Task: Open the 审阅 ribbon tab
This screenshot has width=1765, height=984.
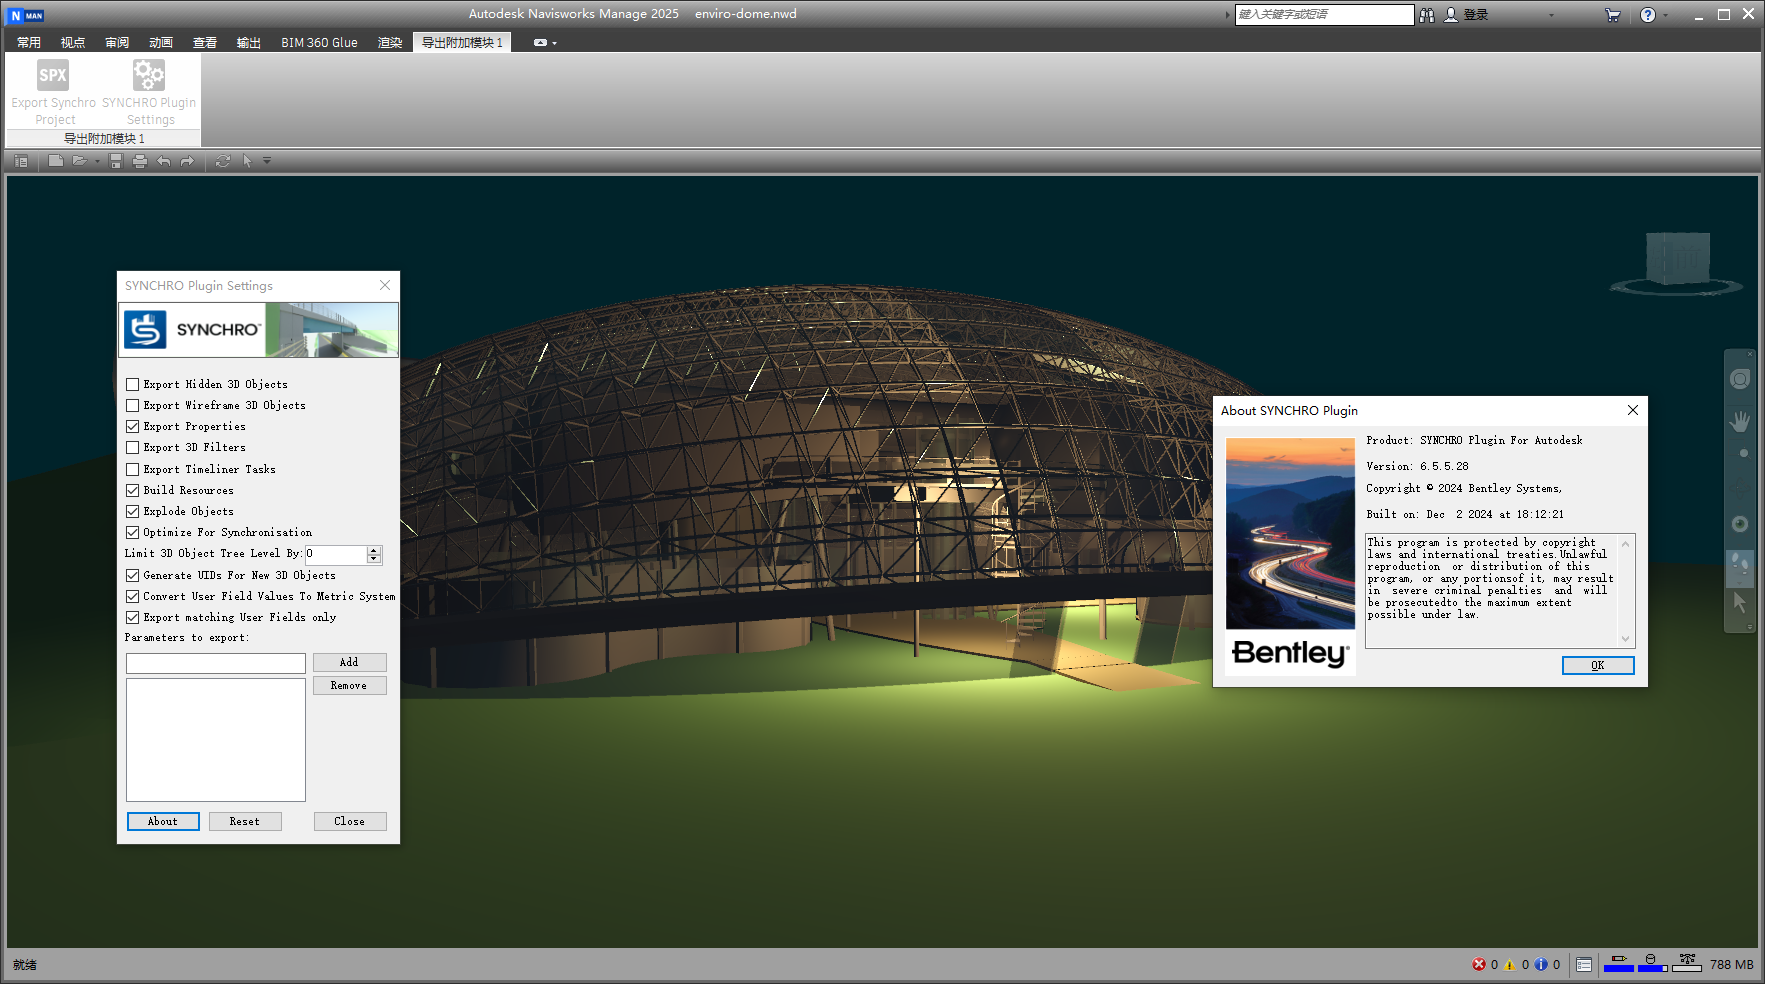Action: tap(117, 43)
